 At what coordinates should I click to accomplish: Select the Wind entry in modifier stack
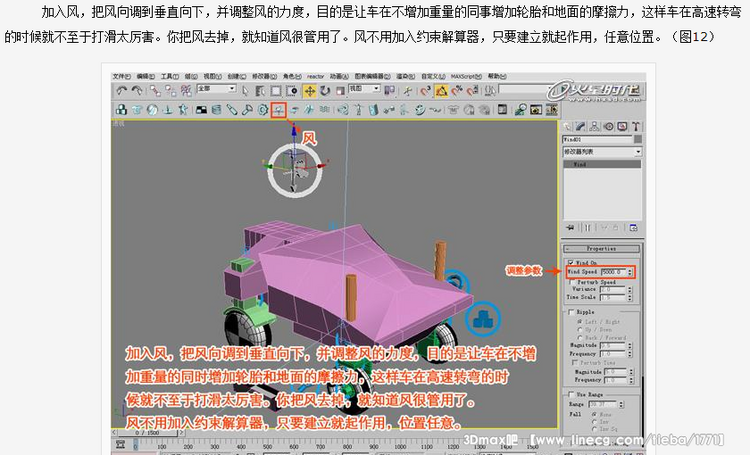[602, 164]
